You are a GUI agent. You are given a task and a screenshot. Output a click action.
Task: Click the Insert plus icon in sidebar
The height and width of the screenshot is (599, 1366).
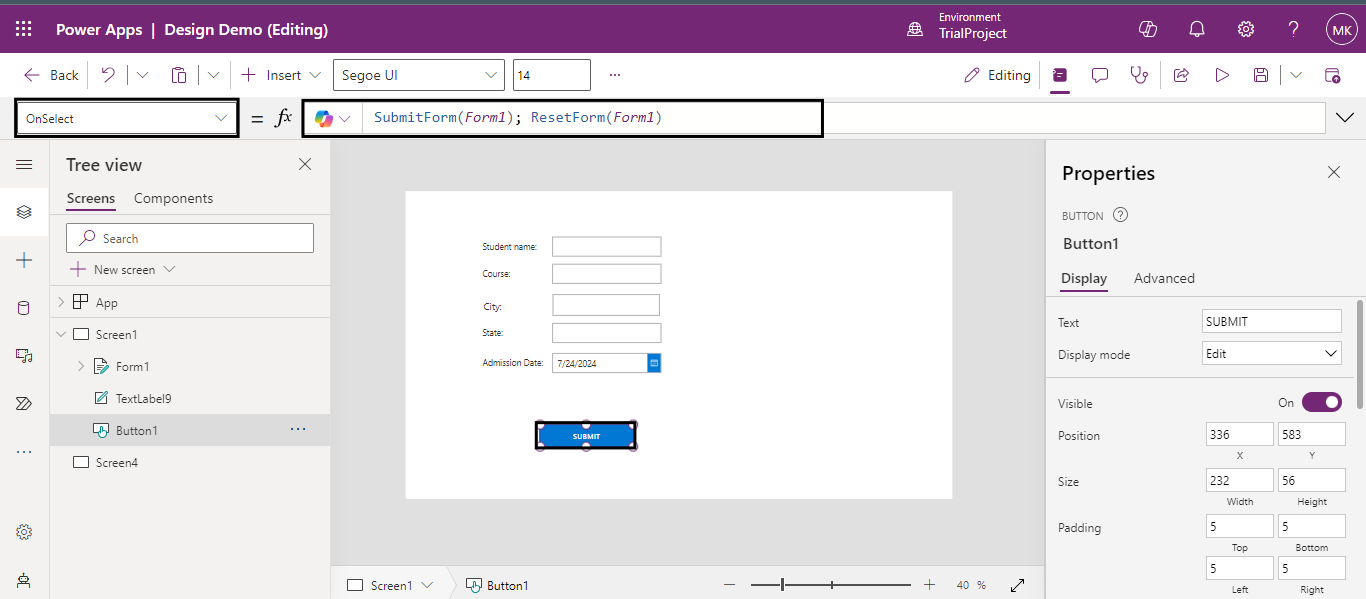coord(24,260)
